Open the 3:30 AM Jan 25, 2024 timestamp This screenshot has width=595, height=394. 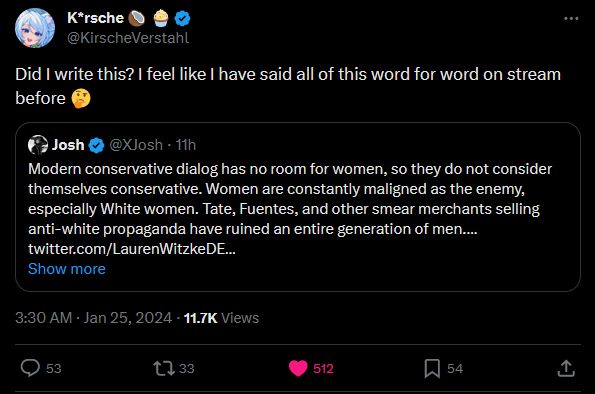[93, 318]
